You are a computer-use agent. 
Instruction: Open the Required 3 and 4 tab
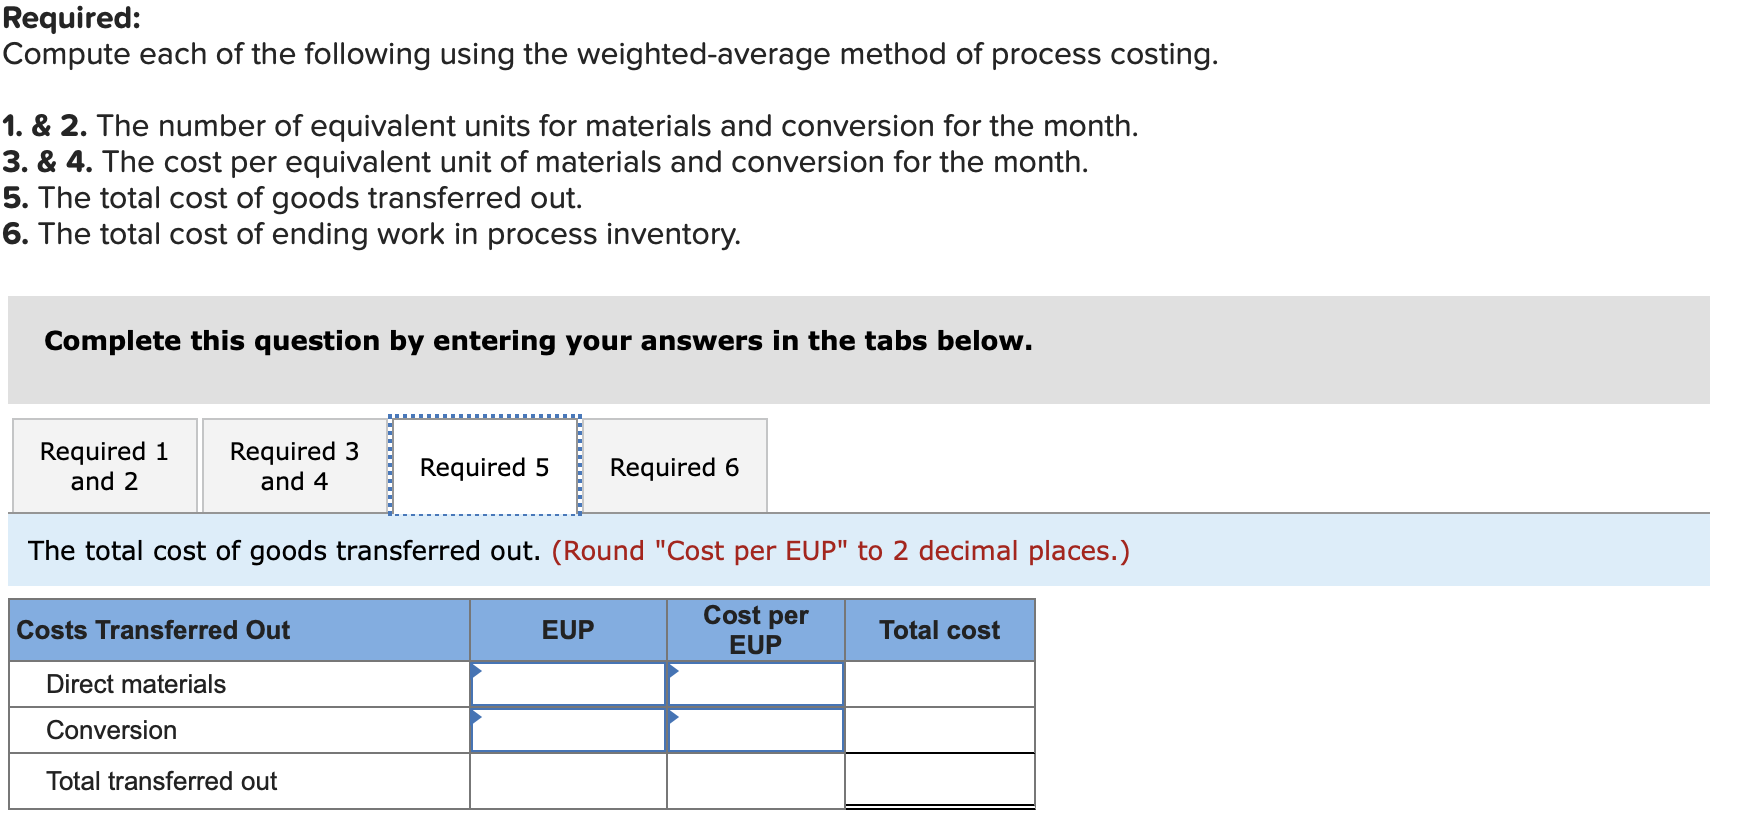coord(293,465)
